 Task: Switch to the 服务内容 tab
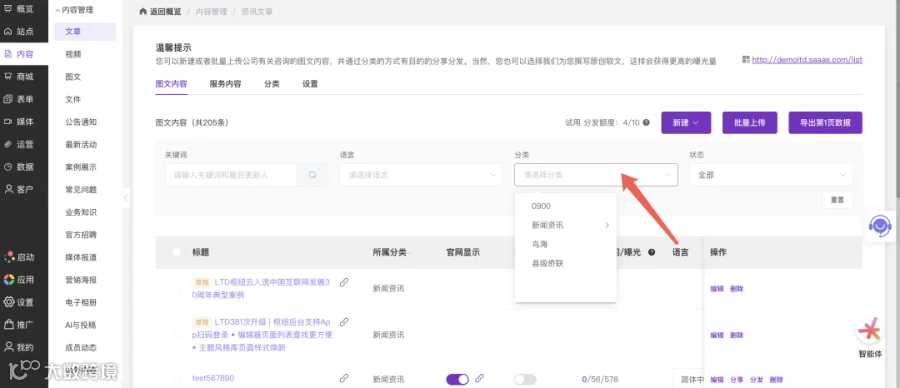pyautogui.click(x=225, y=84)
